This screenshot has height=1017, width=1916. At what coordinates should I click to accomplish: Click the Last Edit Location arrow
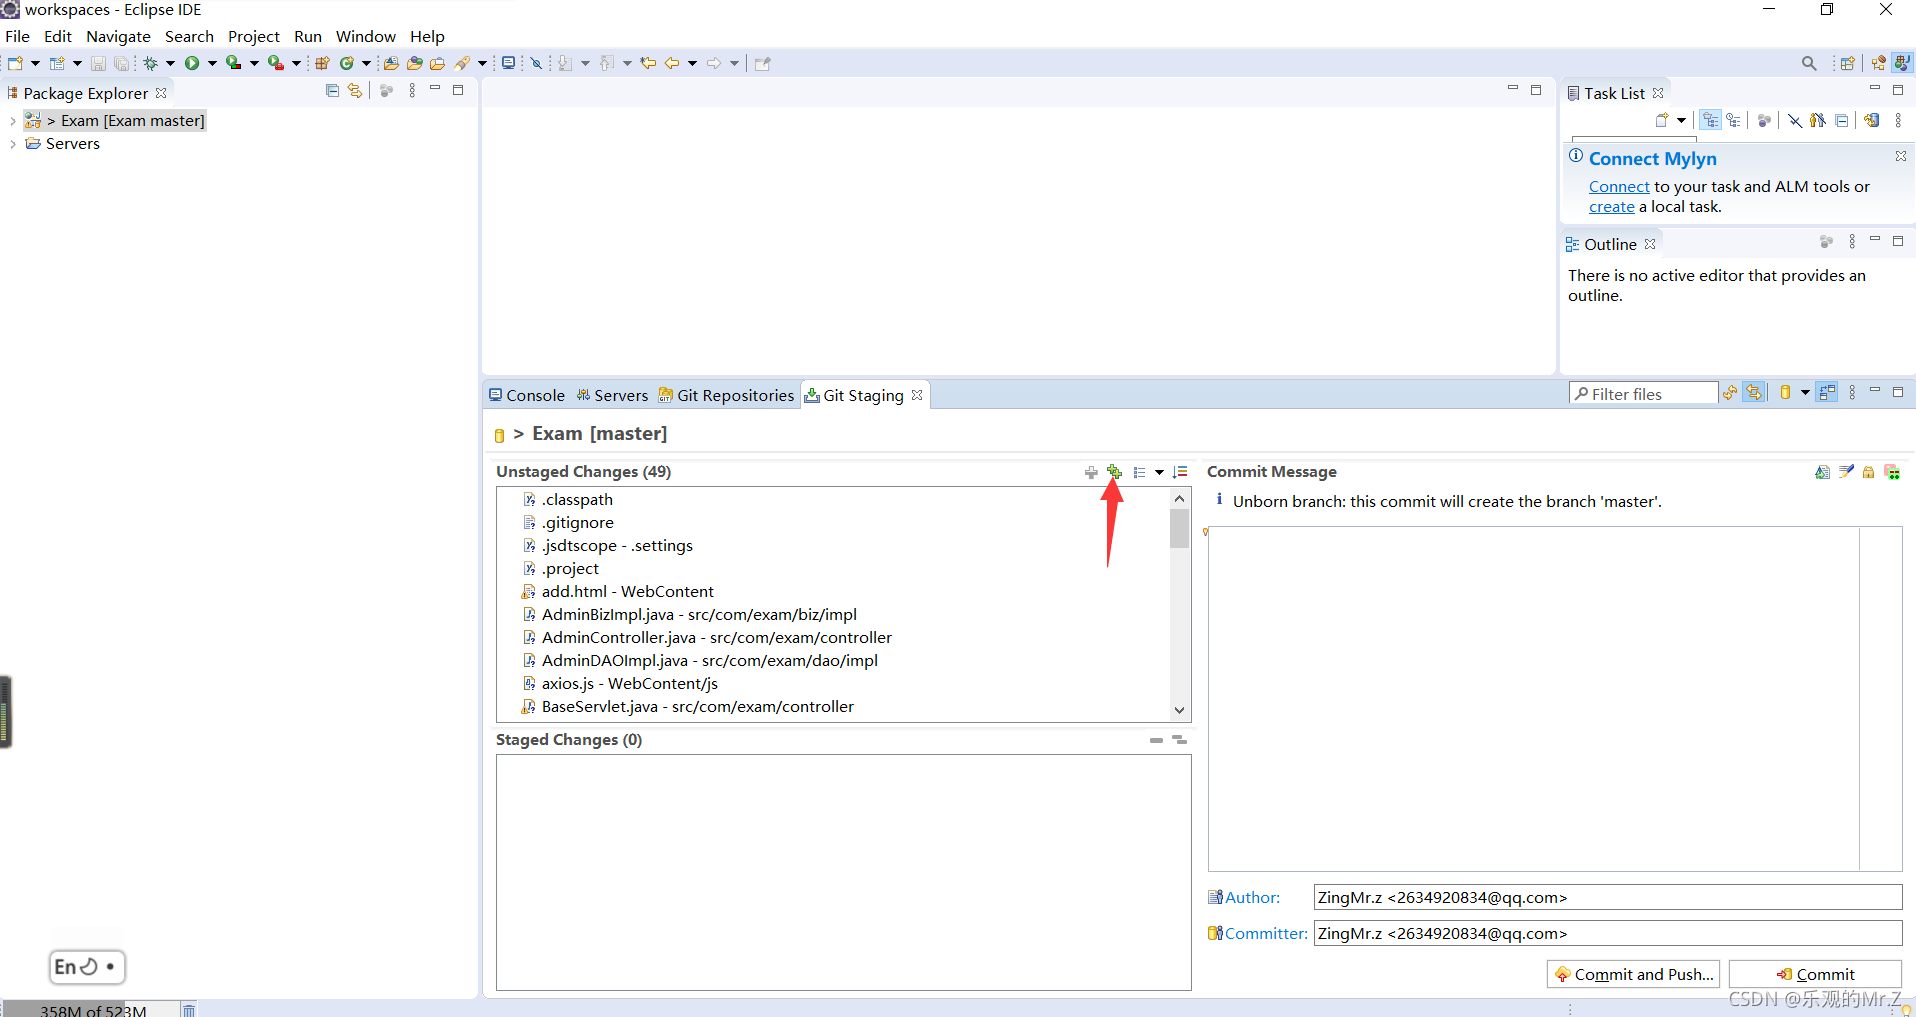[648, 63]
